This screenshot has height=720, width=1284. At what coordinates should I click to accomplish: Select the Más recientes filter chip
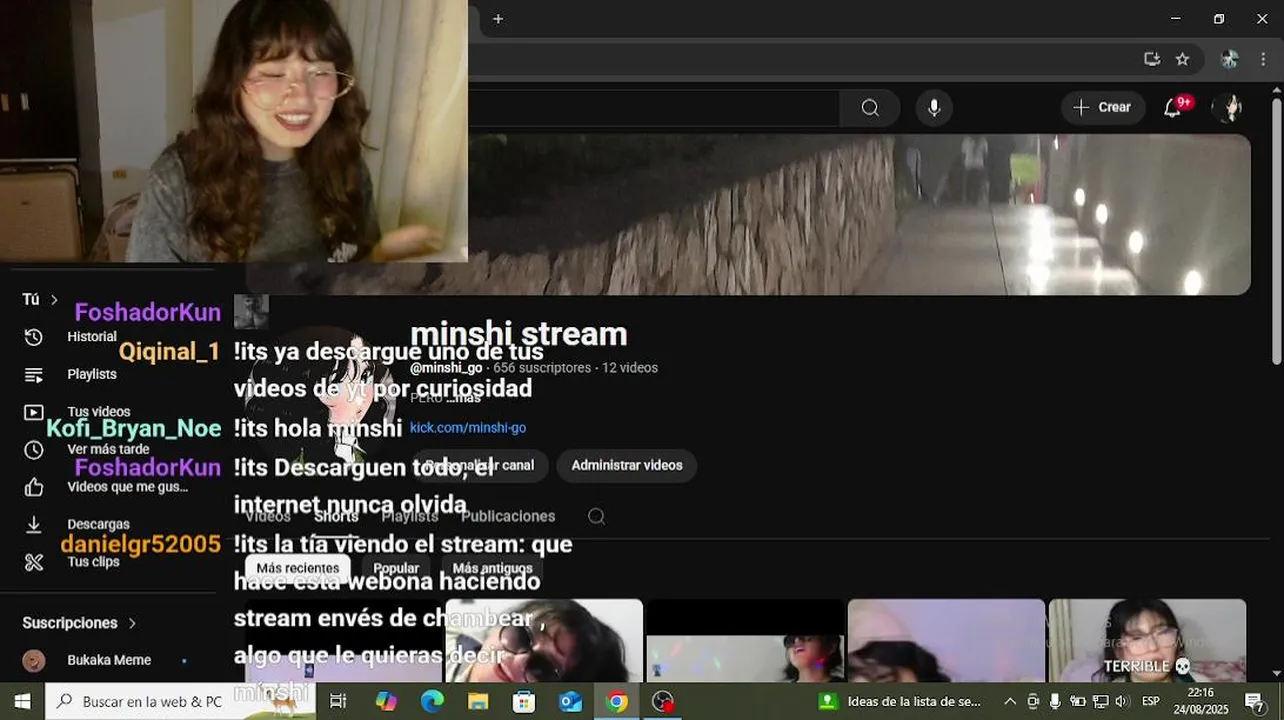coord(297,568)
